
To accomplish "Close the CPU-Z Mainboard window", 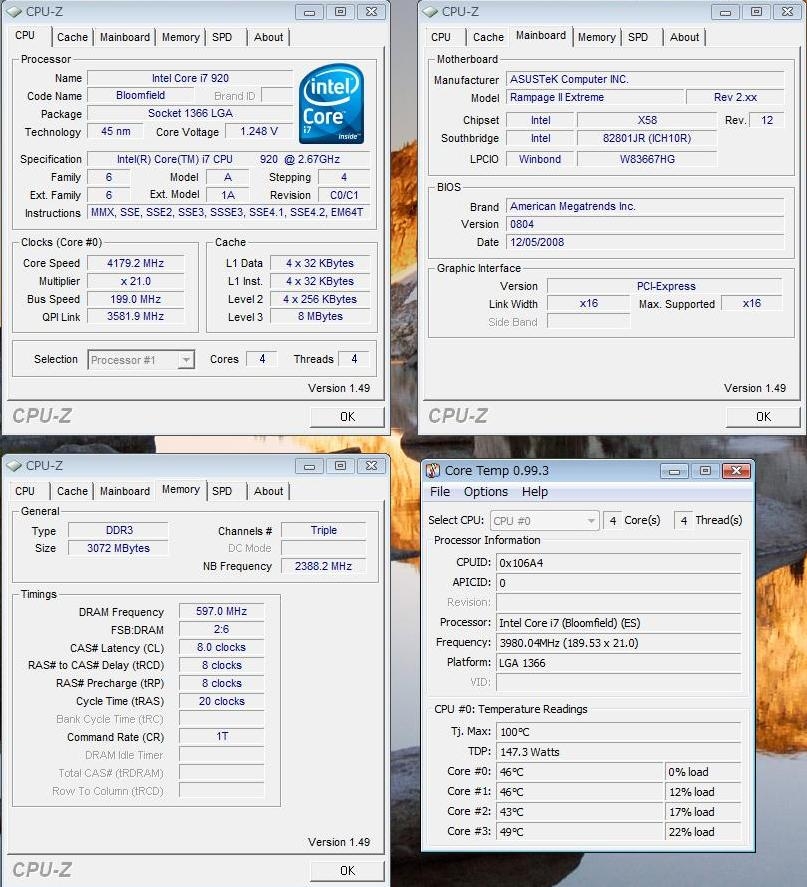I will [787, 12].
